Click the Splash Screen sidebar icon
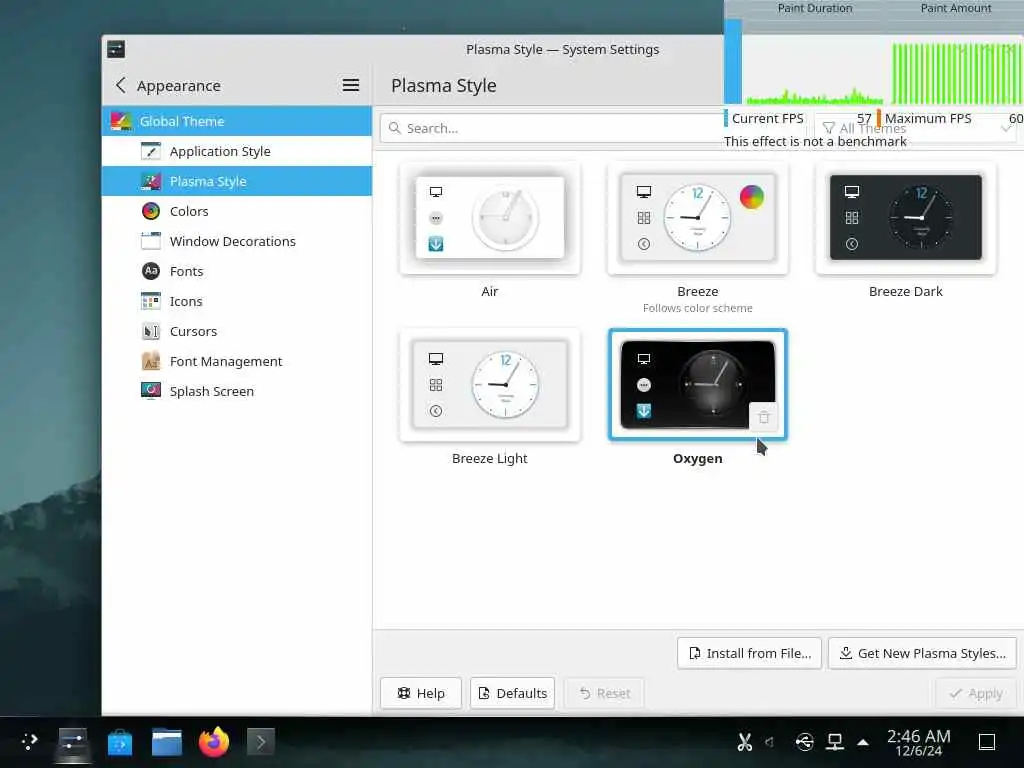This screenshot has width=1024, height=768. click(151, 391)
